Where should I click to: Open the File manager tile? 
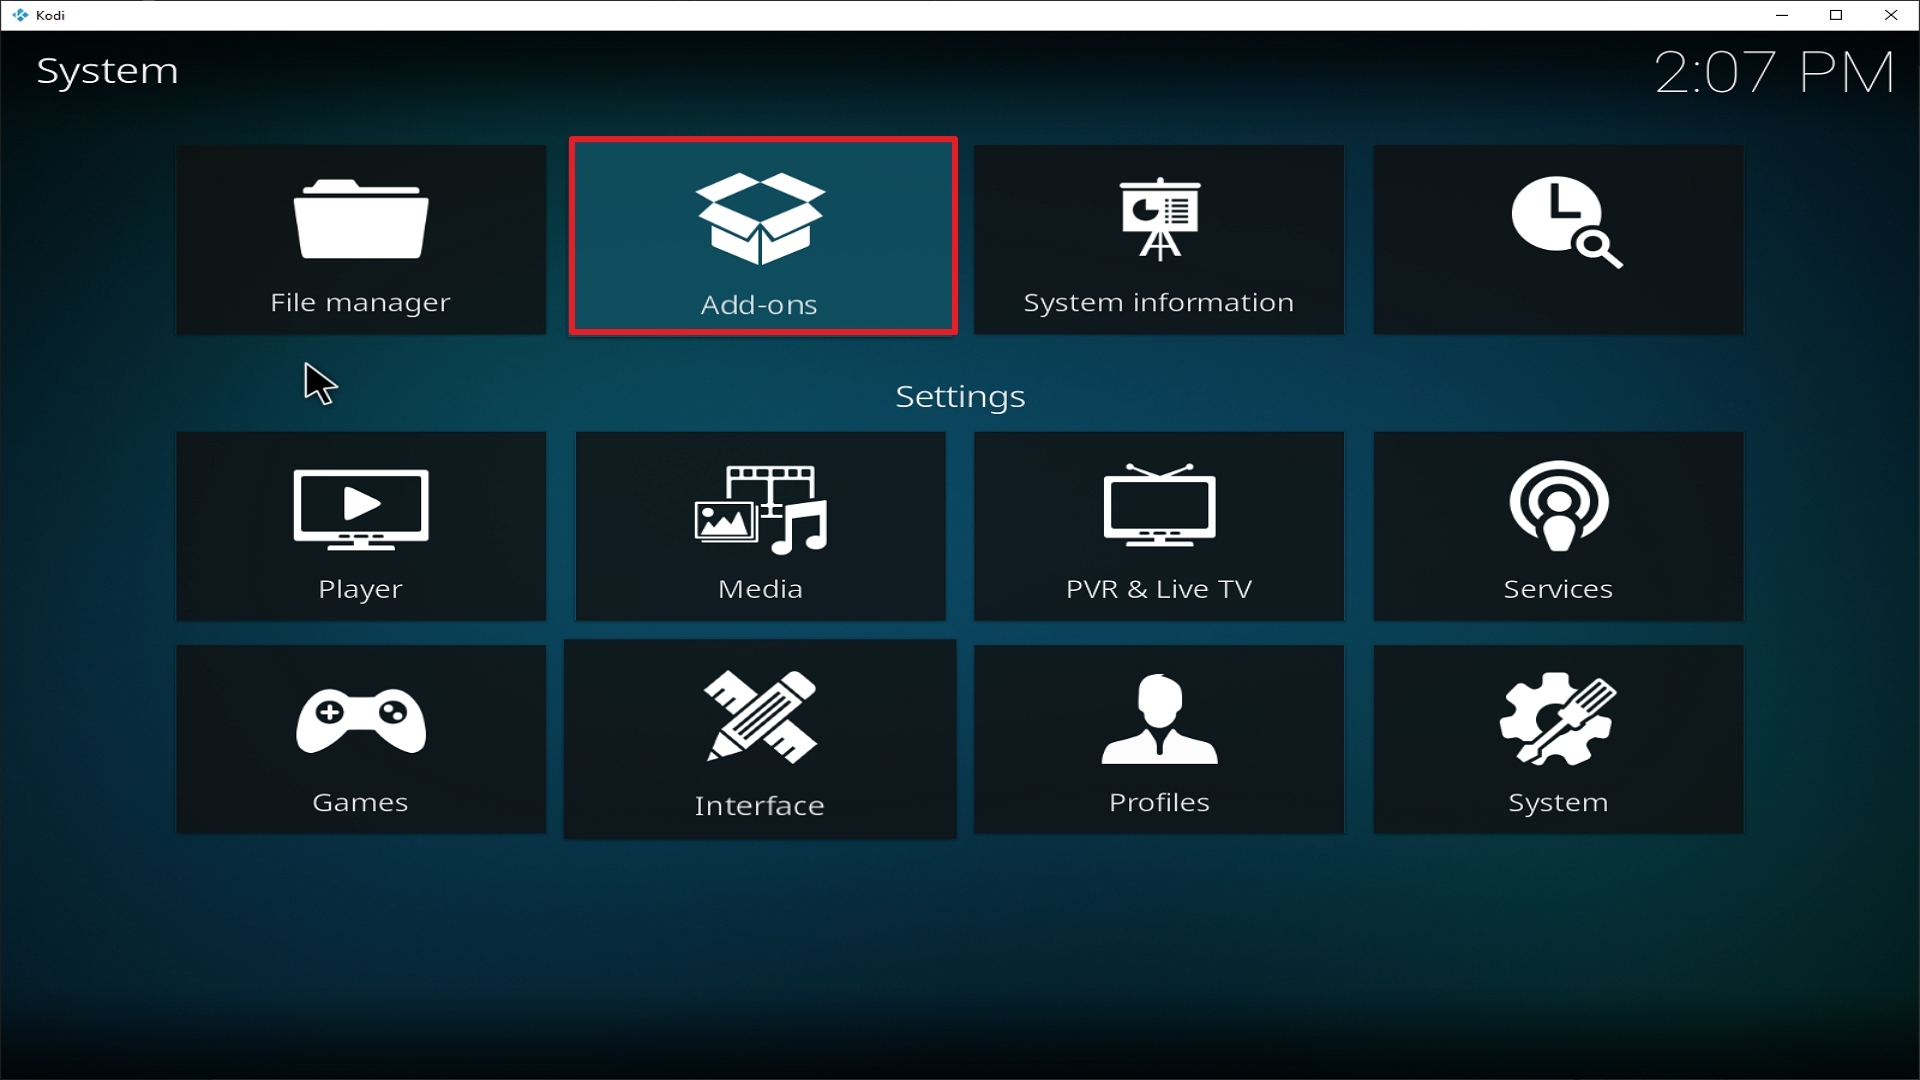(x=361, y=240)
